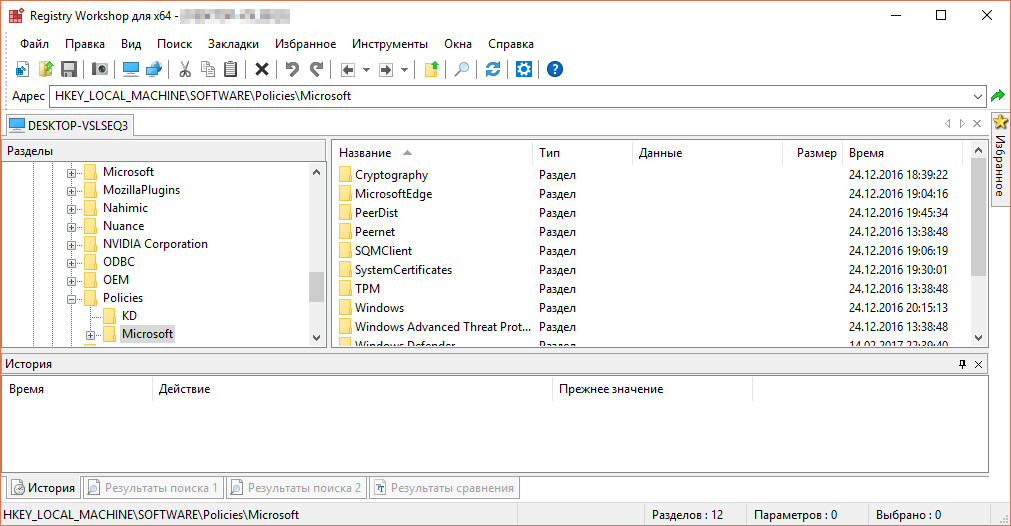This screenshot has height=526, width=1011.
Task: Open the Инструменты menu
Action: point(389,44)
